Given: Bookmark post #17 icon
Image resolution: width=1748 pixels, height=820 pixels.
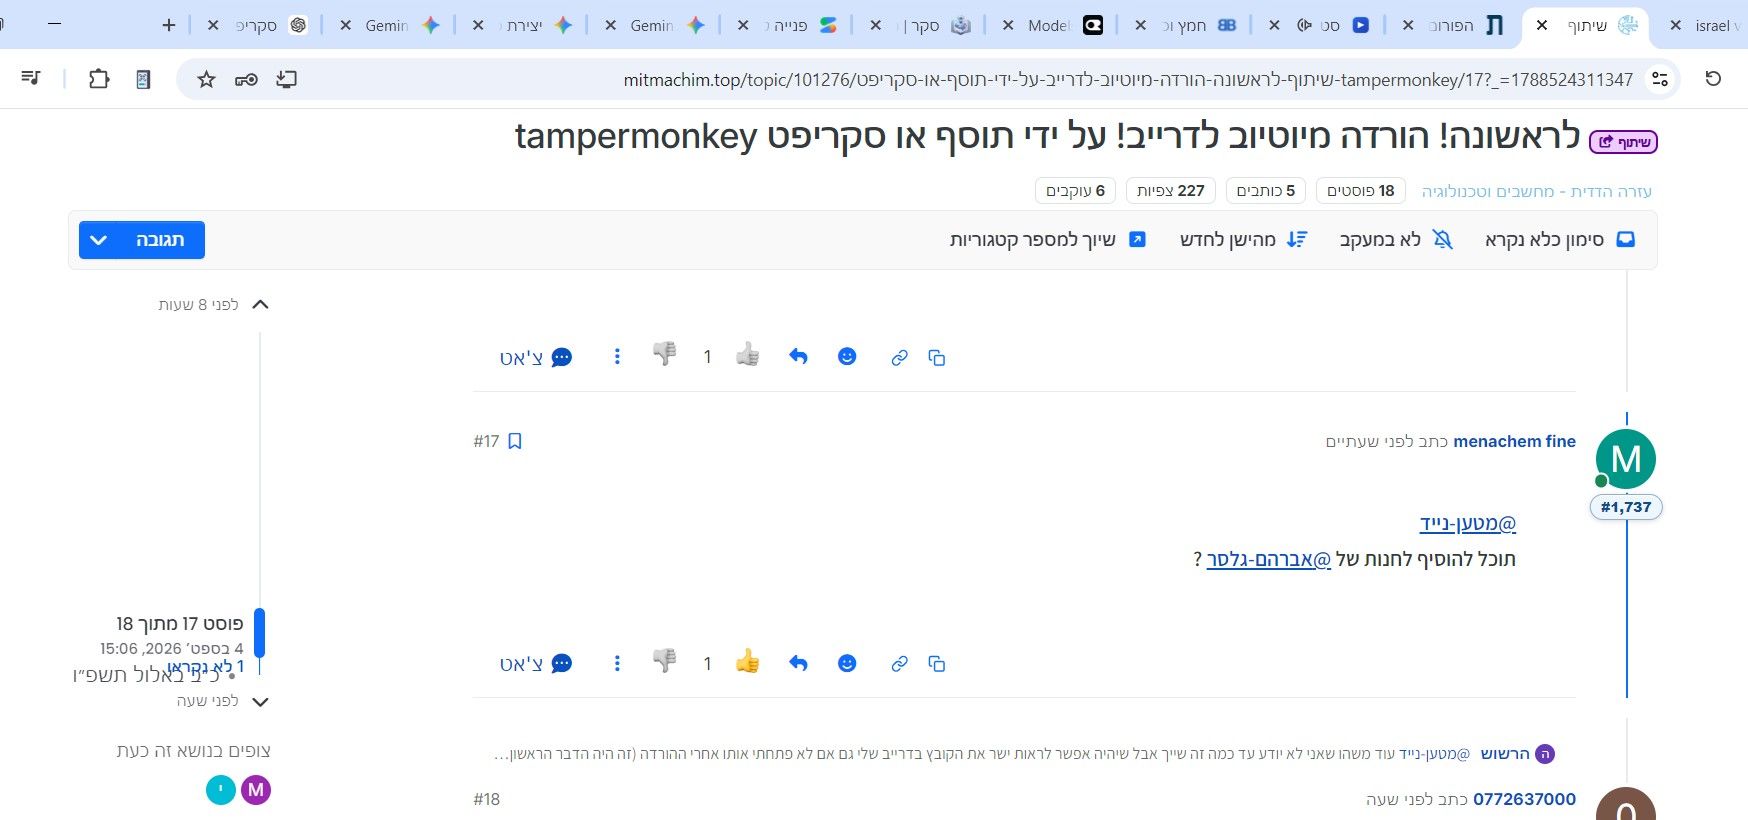Looking at the screenshot, I should [x=515, y=441].
